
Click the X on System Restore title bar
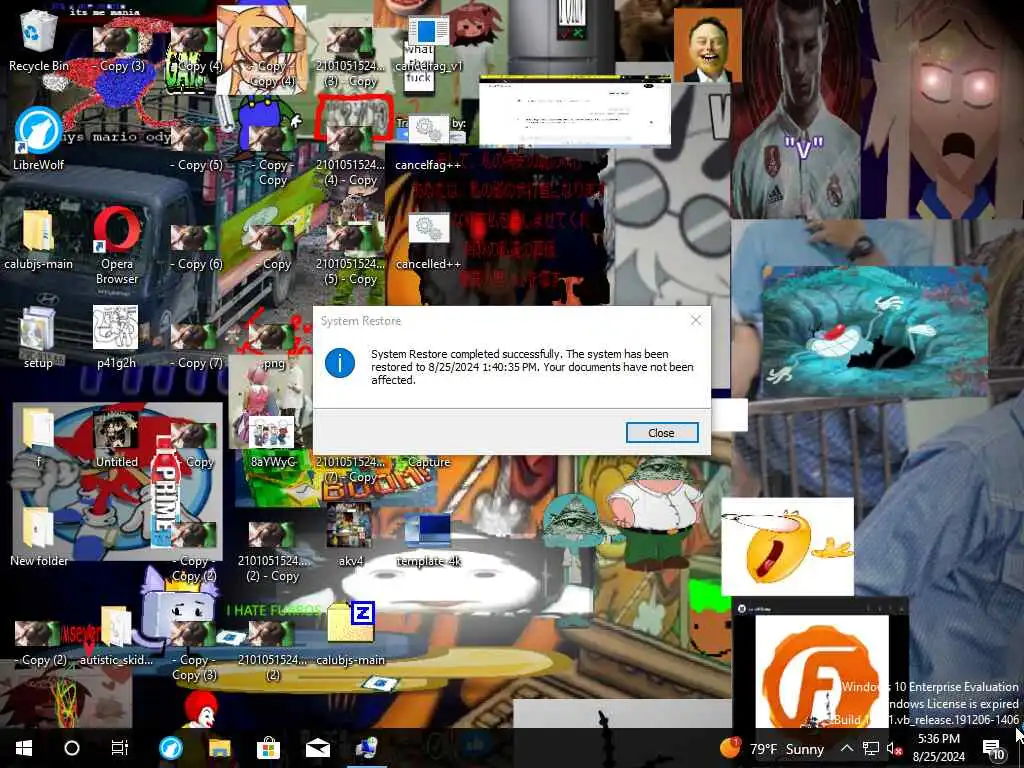click(x=696, y=320)
